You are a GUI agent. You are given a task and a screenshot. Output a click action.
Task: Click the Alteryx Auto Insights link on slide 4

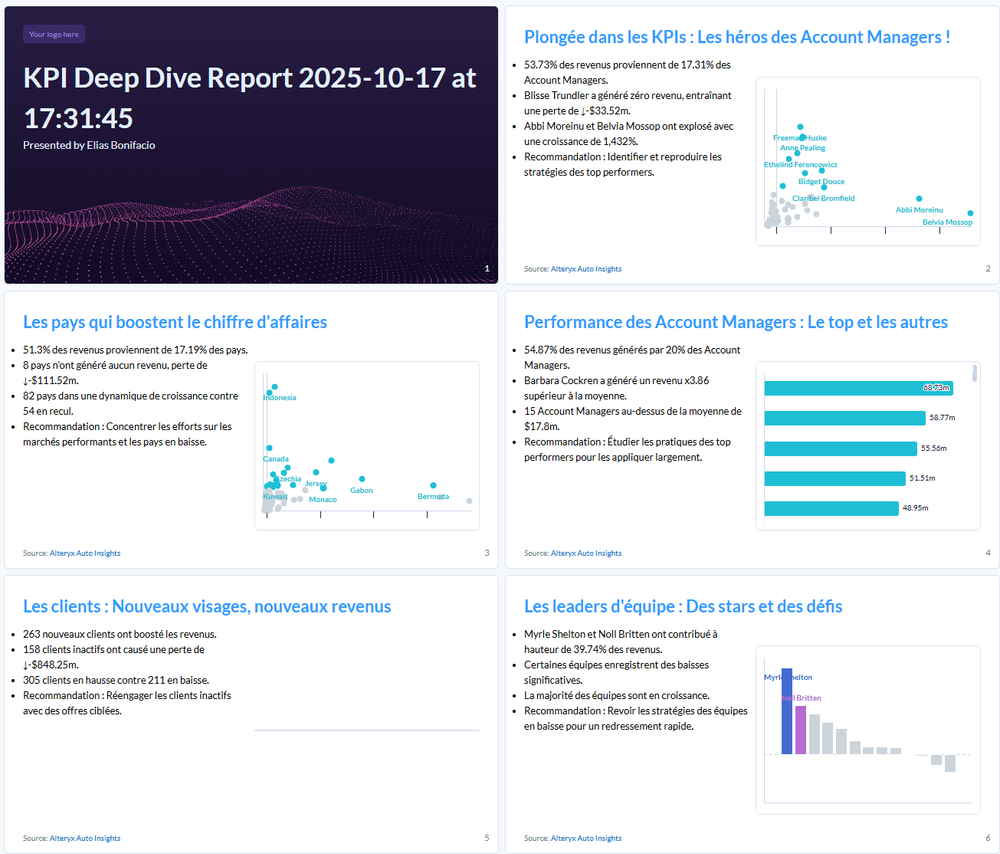coord(585,553)
